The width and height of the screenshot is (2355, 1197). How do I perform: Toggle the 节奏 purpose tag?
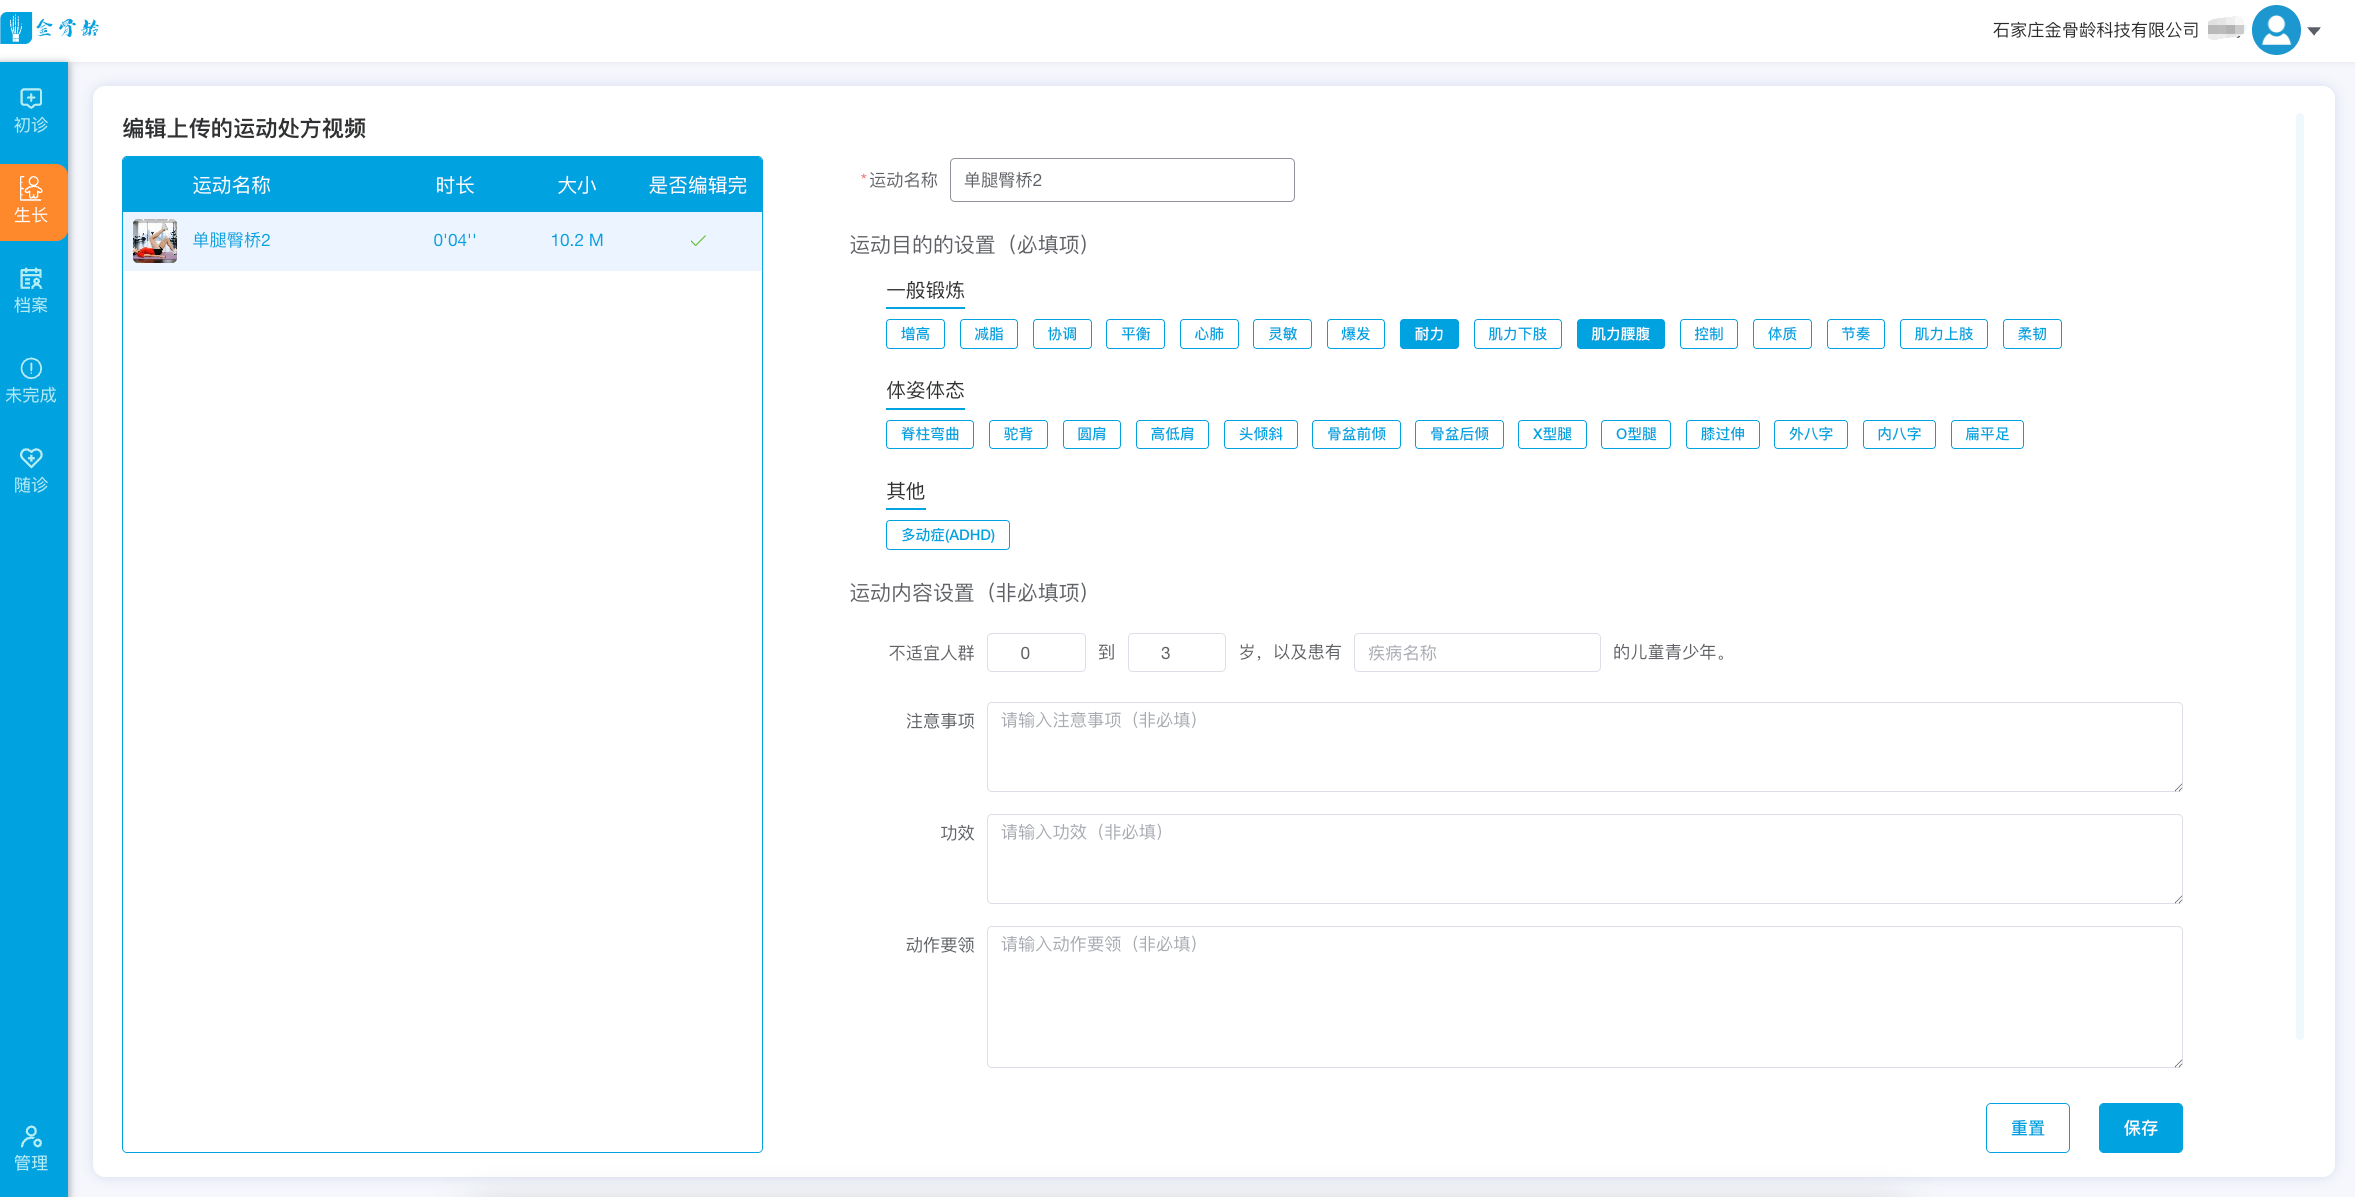pos(1856,334)
